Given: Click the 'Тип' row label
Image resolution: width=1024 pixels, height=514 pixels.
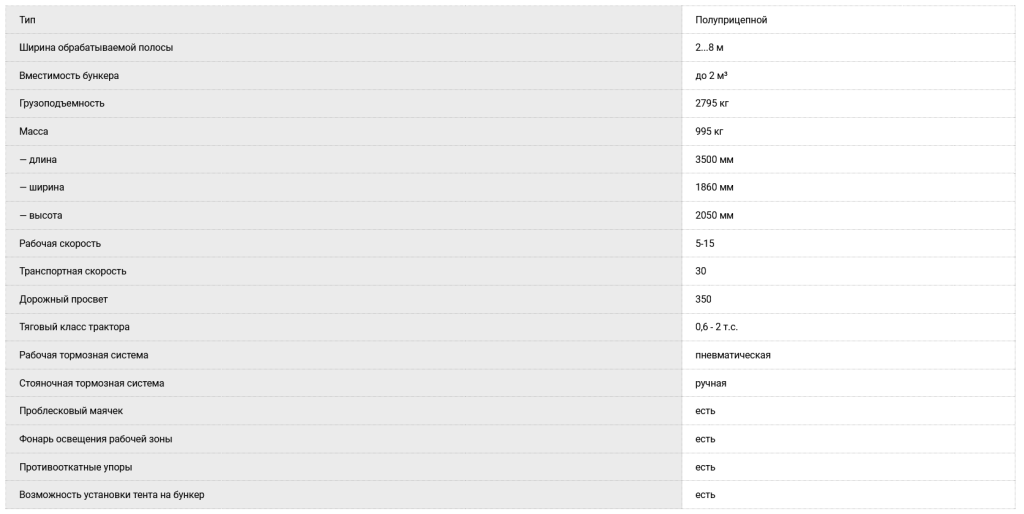Looking at the screenshot, I should tap(27, 20).
